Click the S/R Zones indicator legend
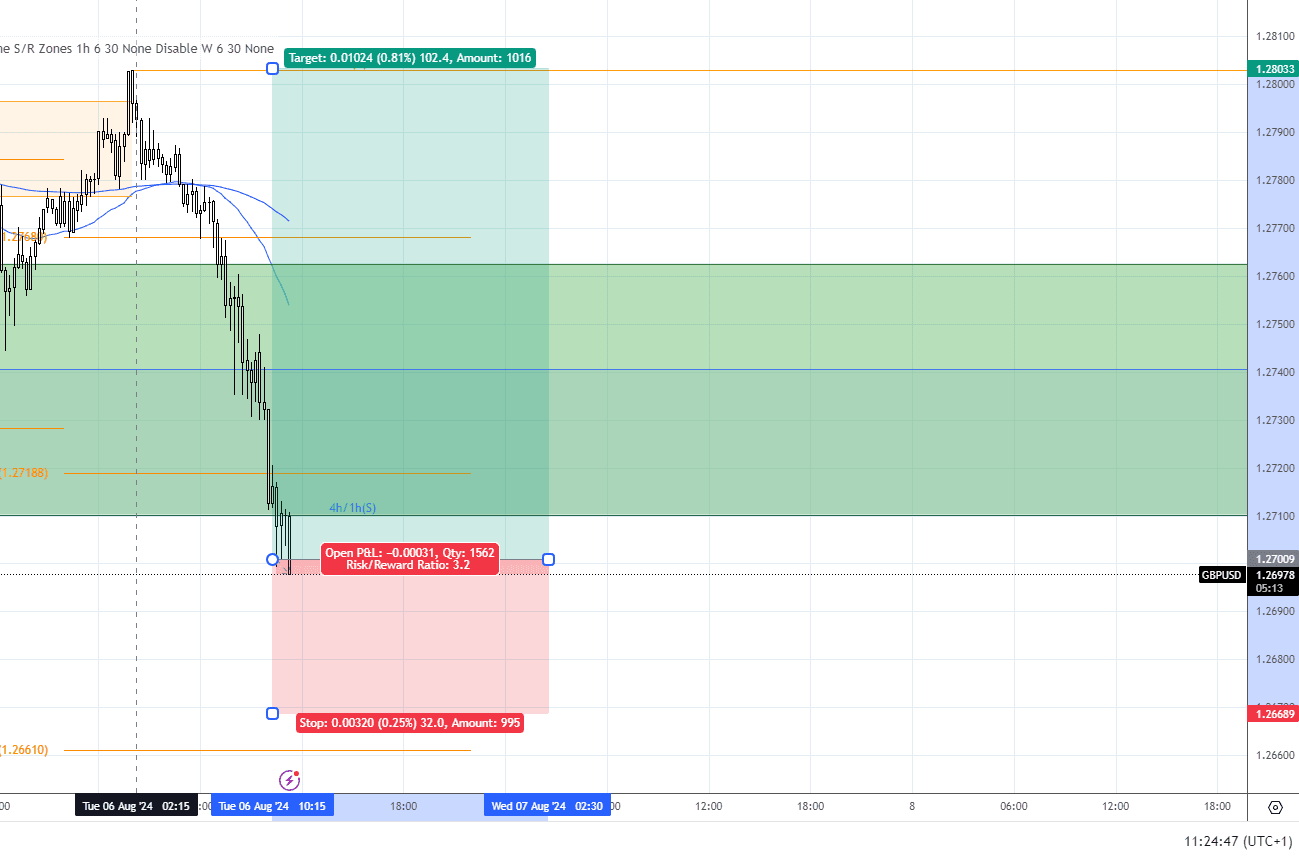The height and width of the screenshot is (859, 1299). (137, 48)
